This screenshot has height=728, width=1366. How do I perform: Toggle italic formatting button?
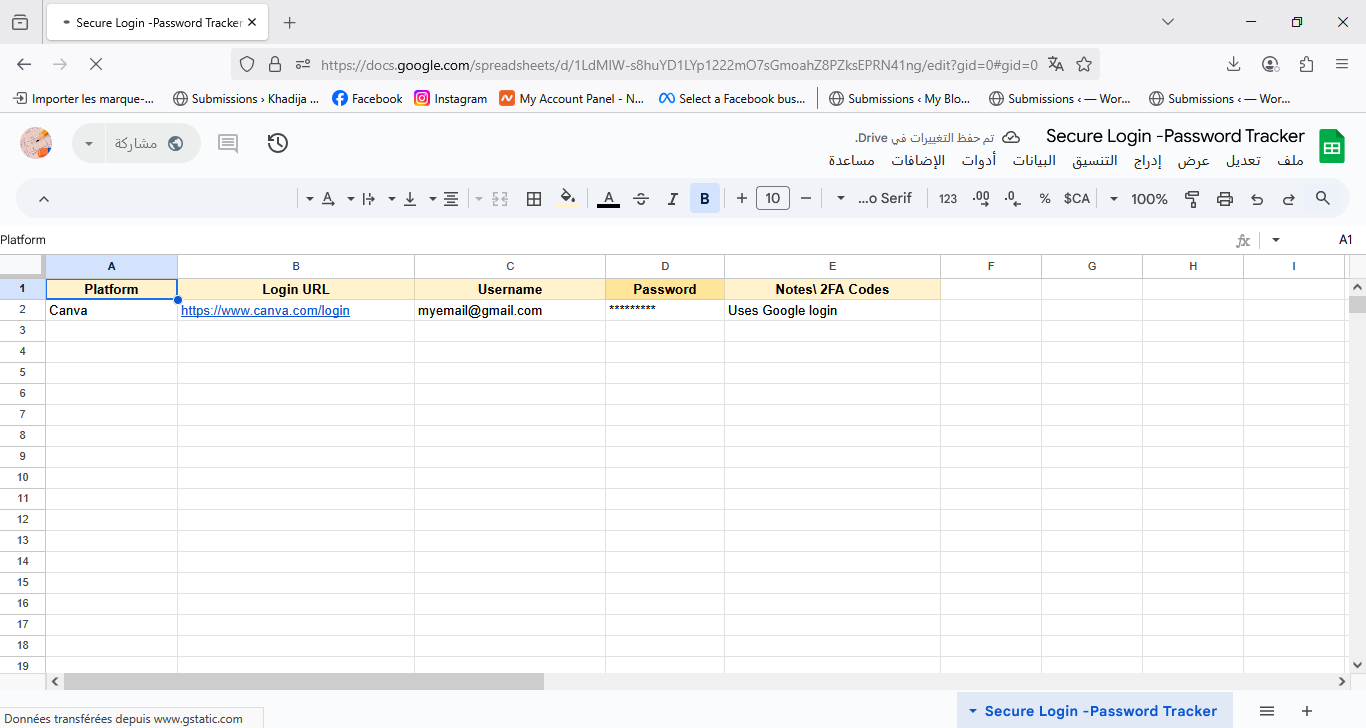pos(673,199)
